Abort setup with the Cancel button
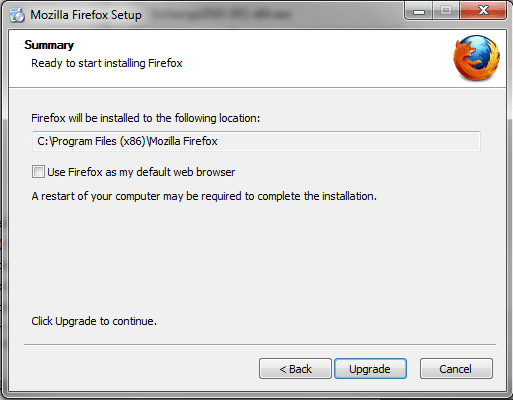 pyautogui.click(x=456, y=369)
